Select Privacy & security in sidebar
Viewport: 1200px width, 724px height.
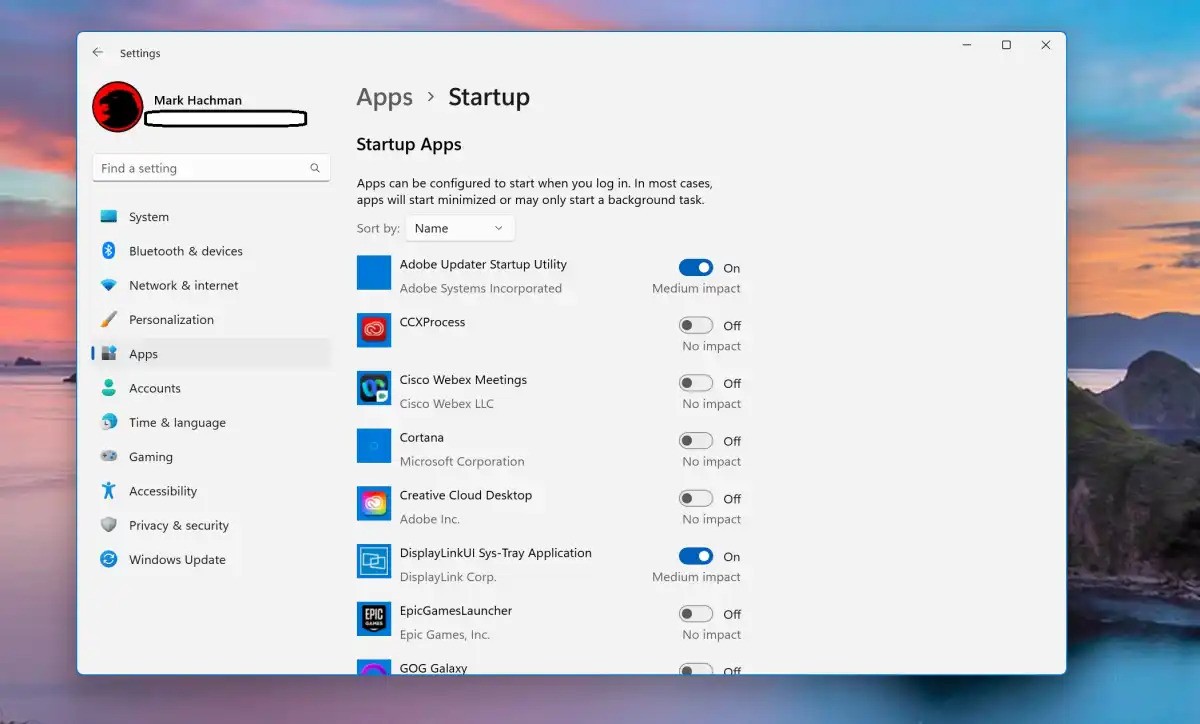178,525
